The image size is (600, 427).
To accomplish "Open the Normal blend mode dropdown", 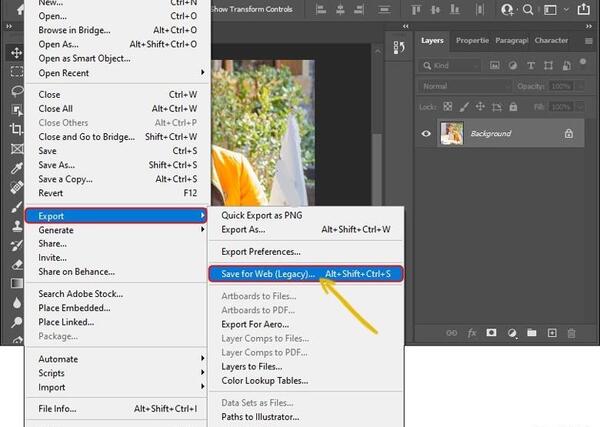I will pyautogui.click(x=465, y=86).
